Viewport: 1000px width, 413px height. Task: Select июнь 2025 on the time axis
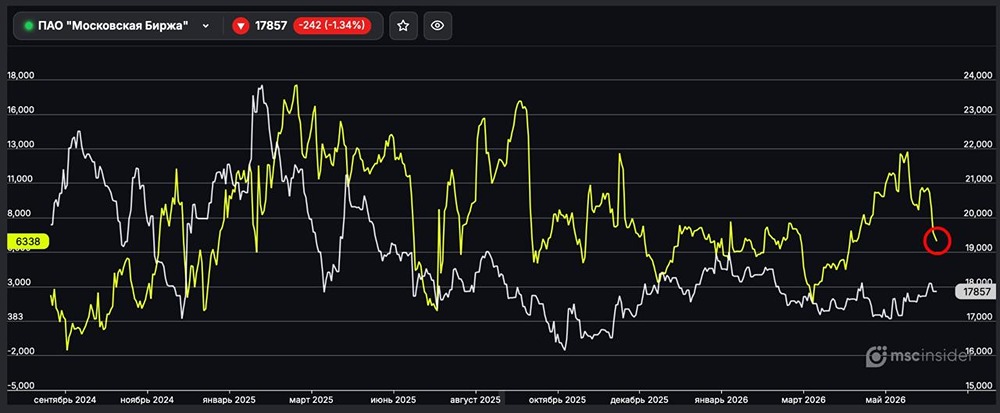pos(393,400)
